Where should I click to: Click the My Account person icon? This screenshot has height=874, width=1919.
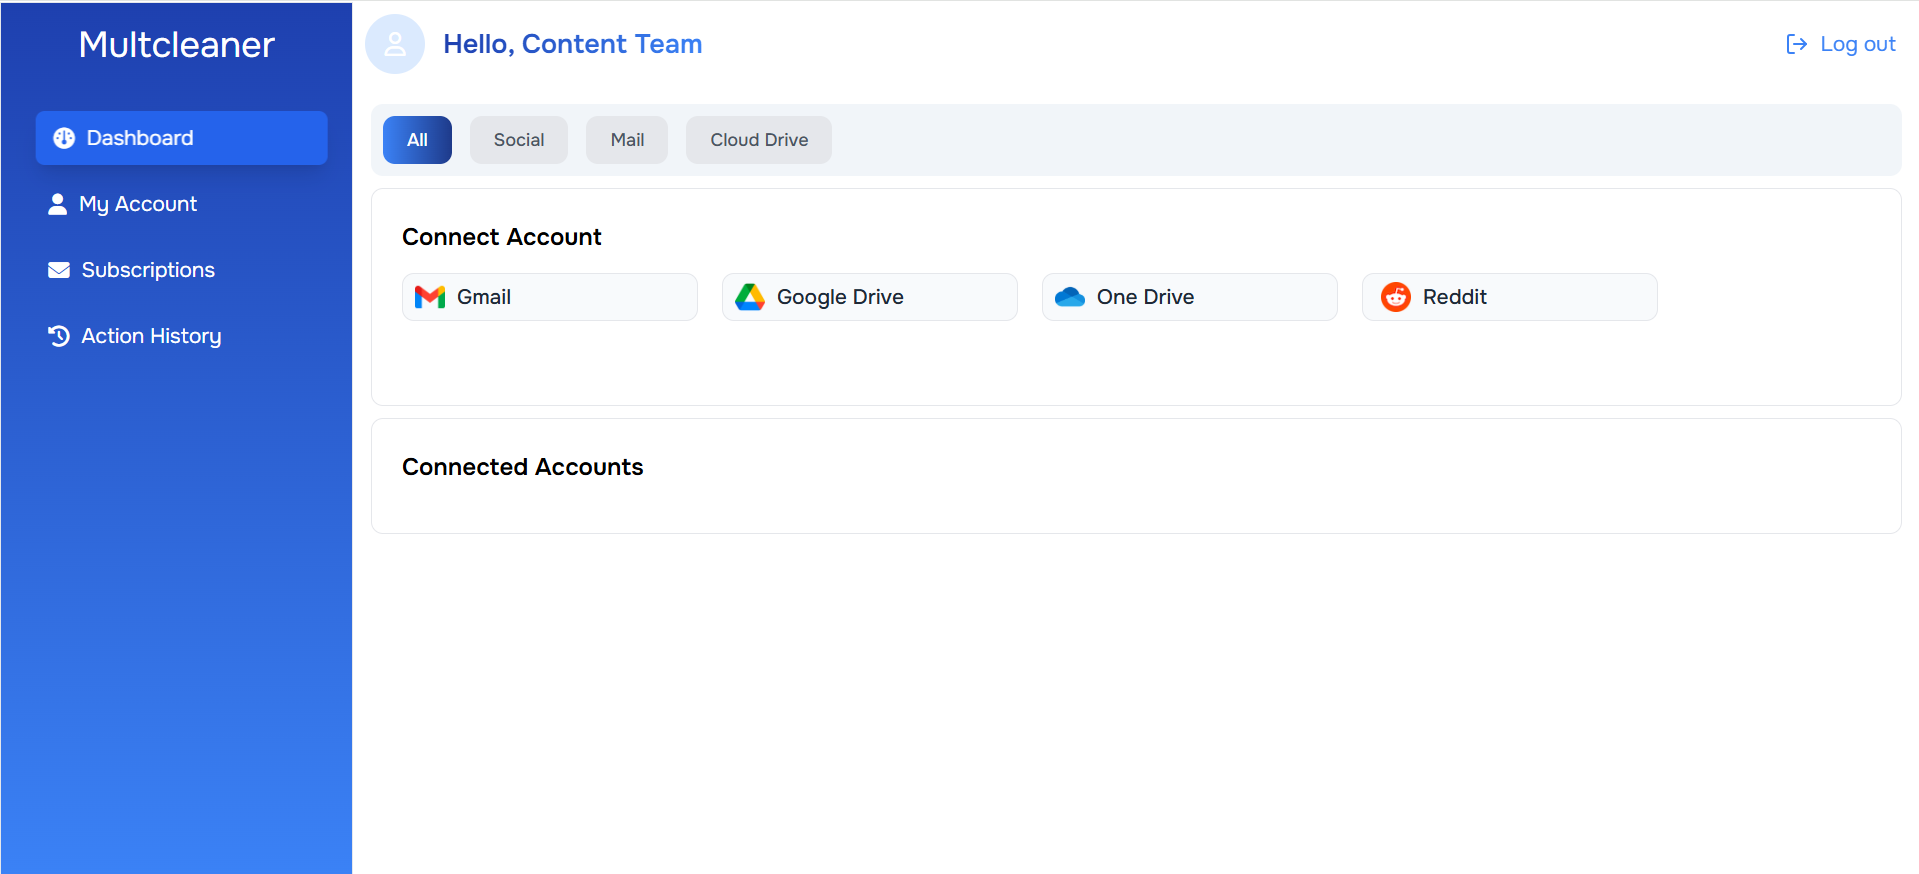point(57,204)
